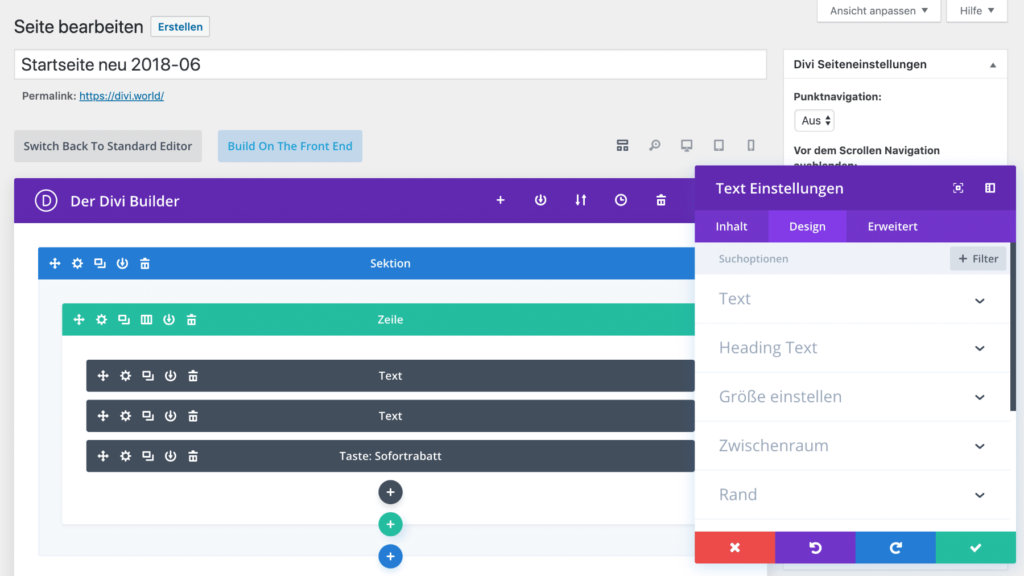The height and width of the screenshot is (576, 1024).
Task: Discard changes with red X button
Action: click(735, 547)
